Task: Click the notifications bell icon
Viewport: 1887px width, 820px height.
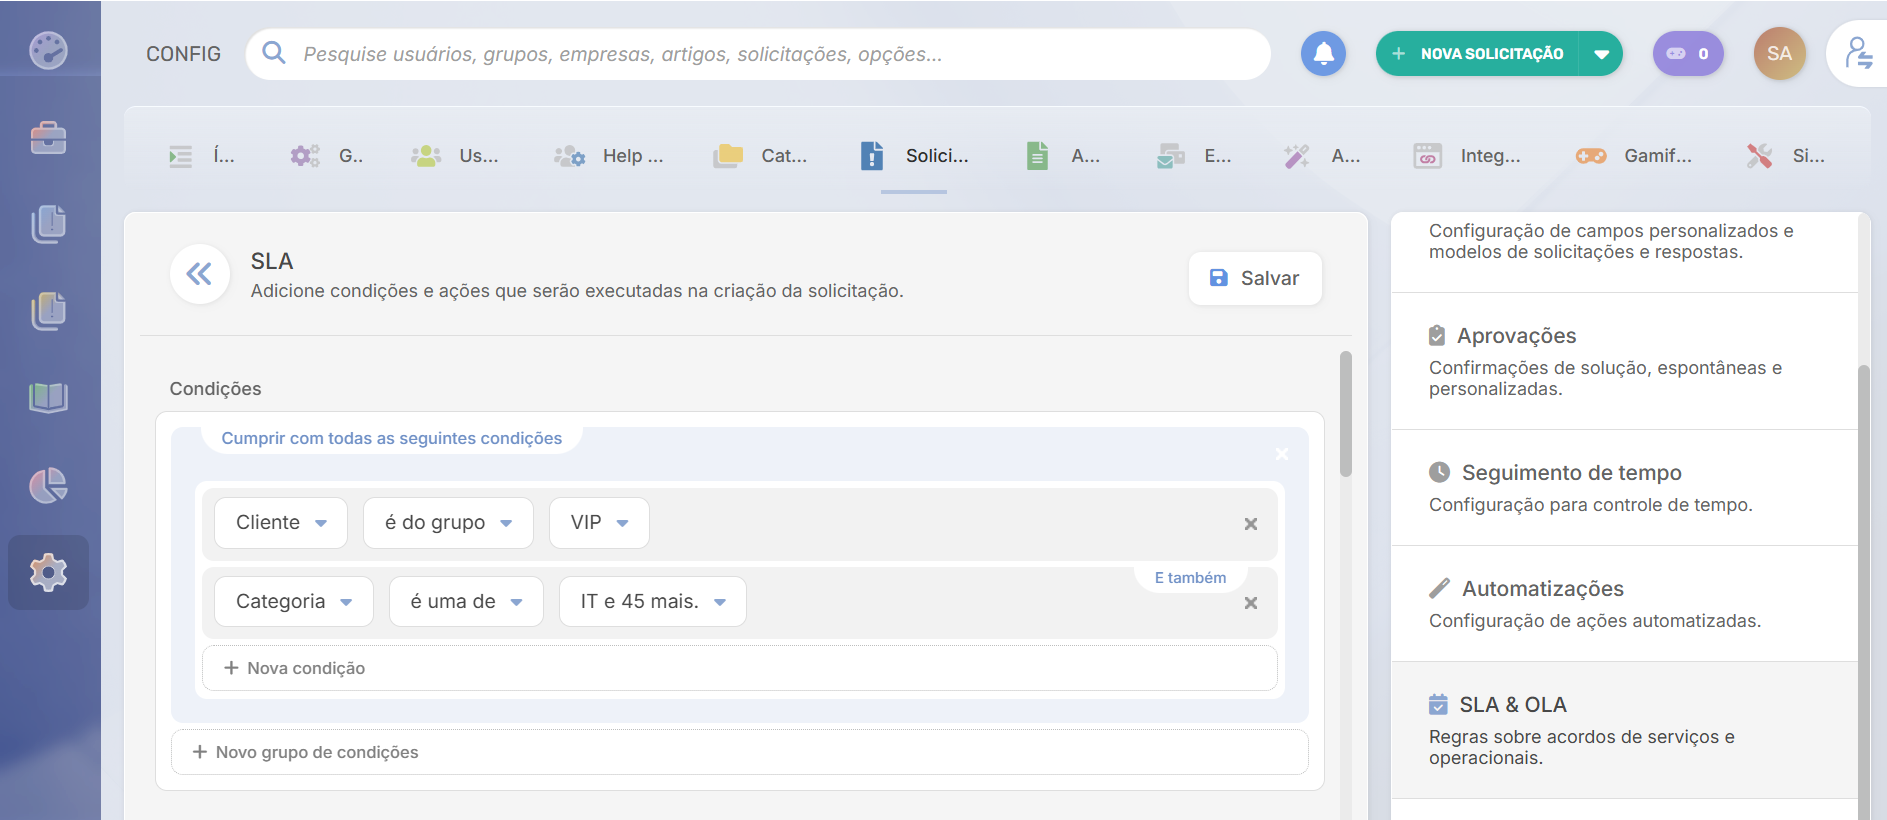Action: click(x=1322, y=54)
